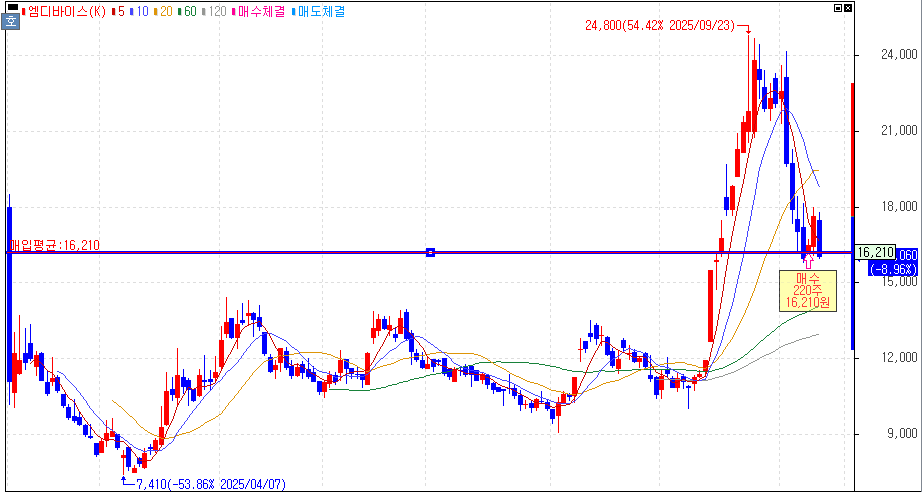This screenshot has height=492, width=924.
Task: Click the 매도체결 legend label
Action: 319,11
